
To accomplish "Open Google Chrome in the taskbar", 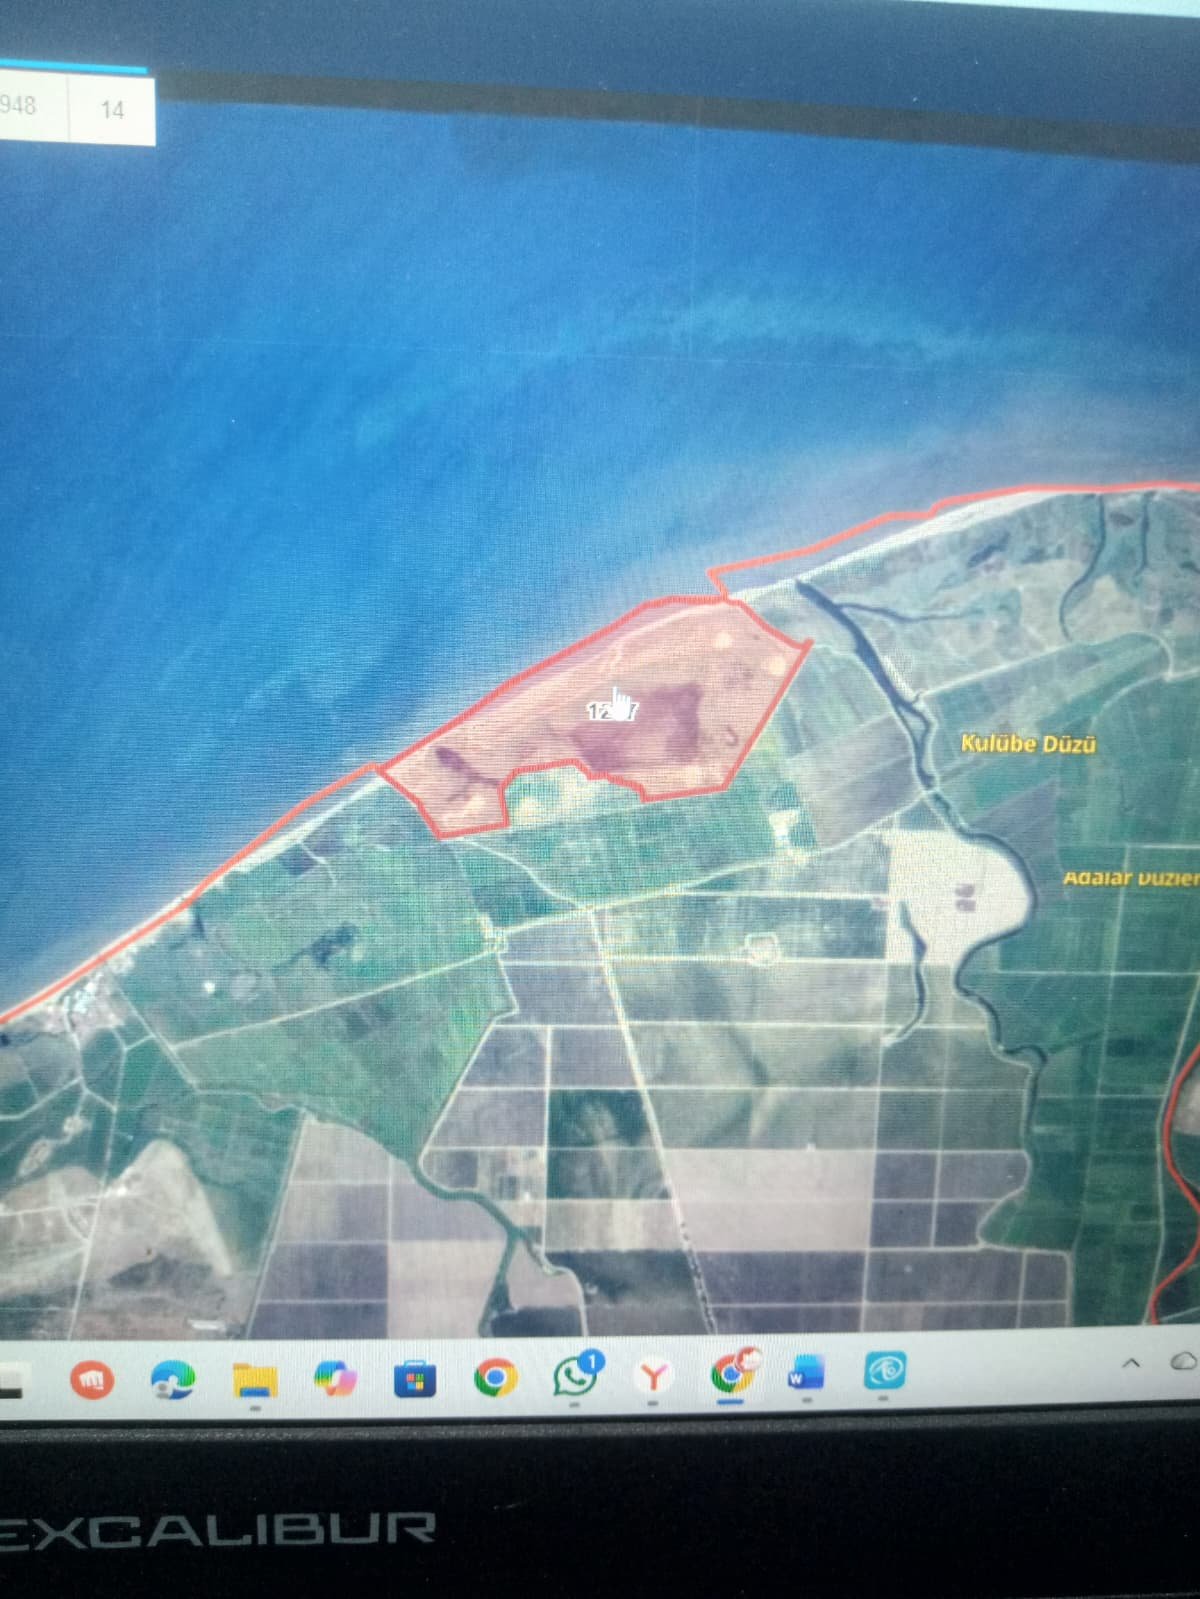I will 495,1379.
